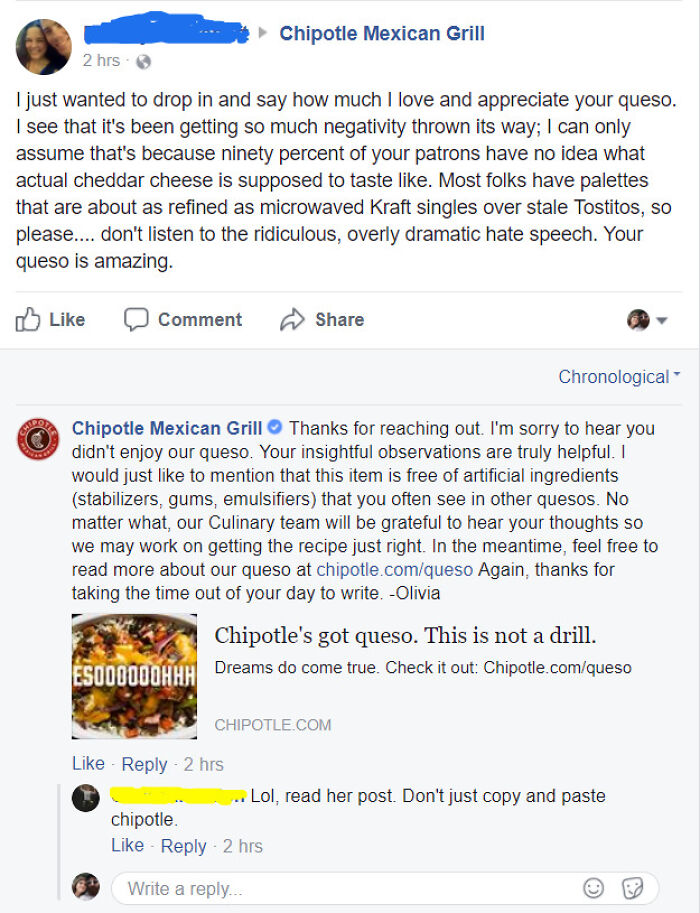Viewport: 700px width, 913px height.
Task: Click Reply under Chipotle's comment
Action: [x=145, y=764]
